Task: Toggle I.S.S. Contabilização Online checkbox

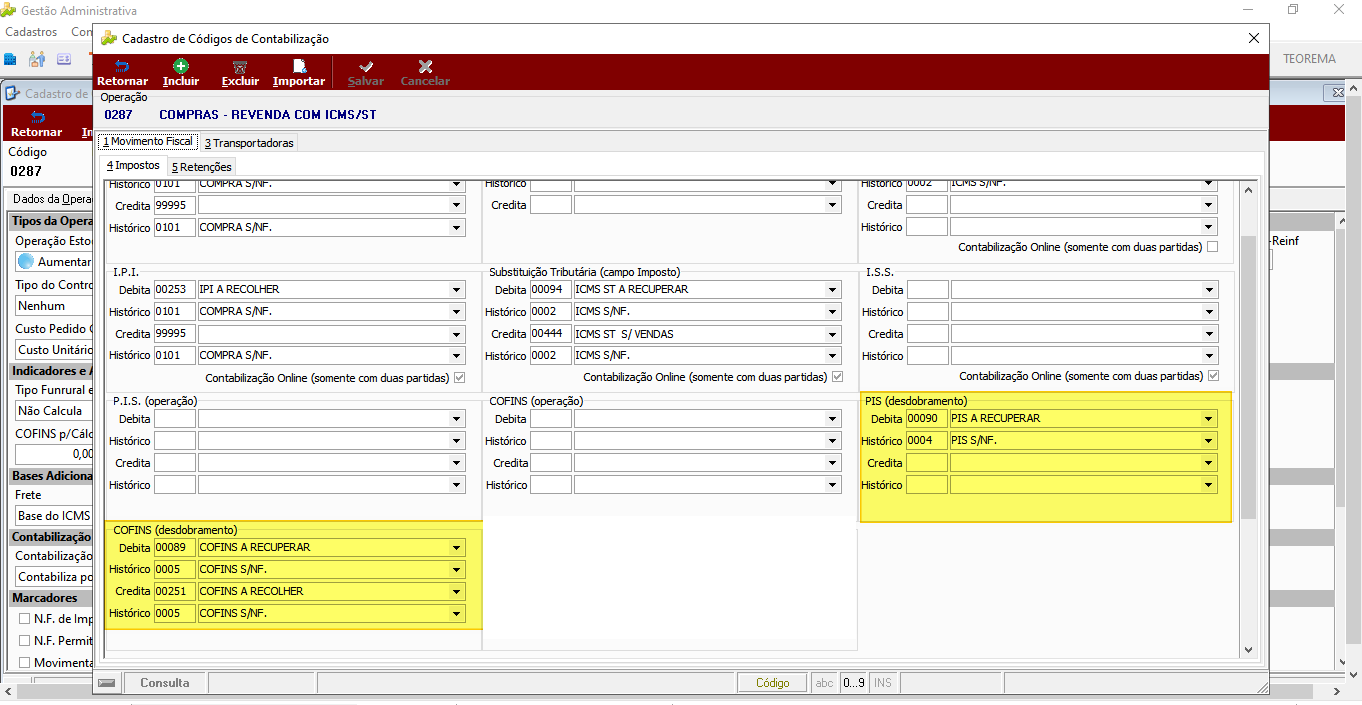Action: 1213,376
